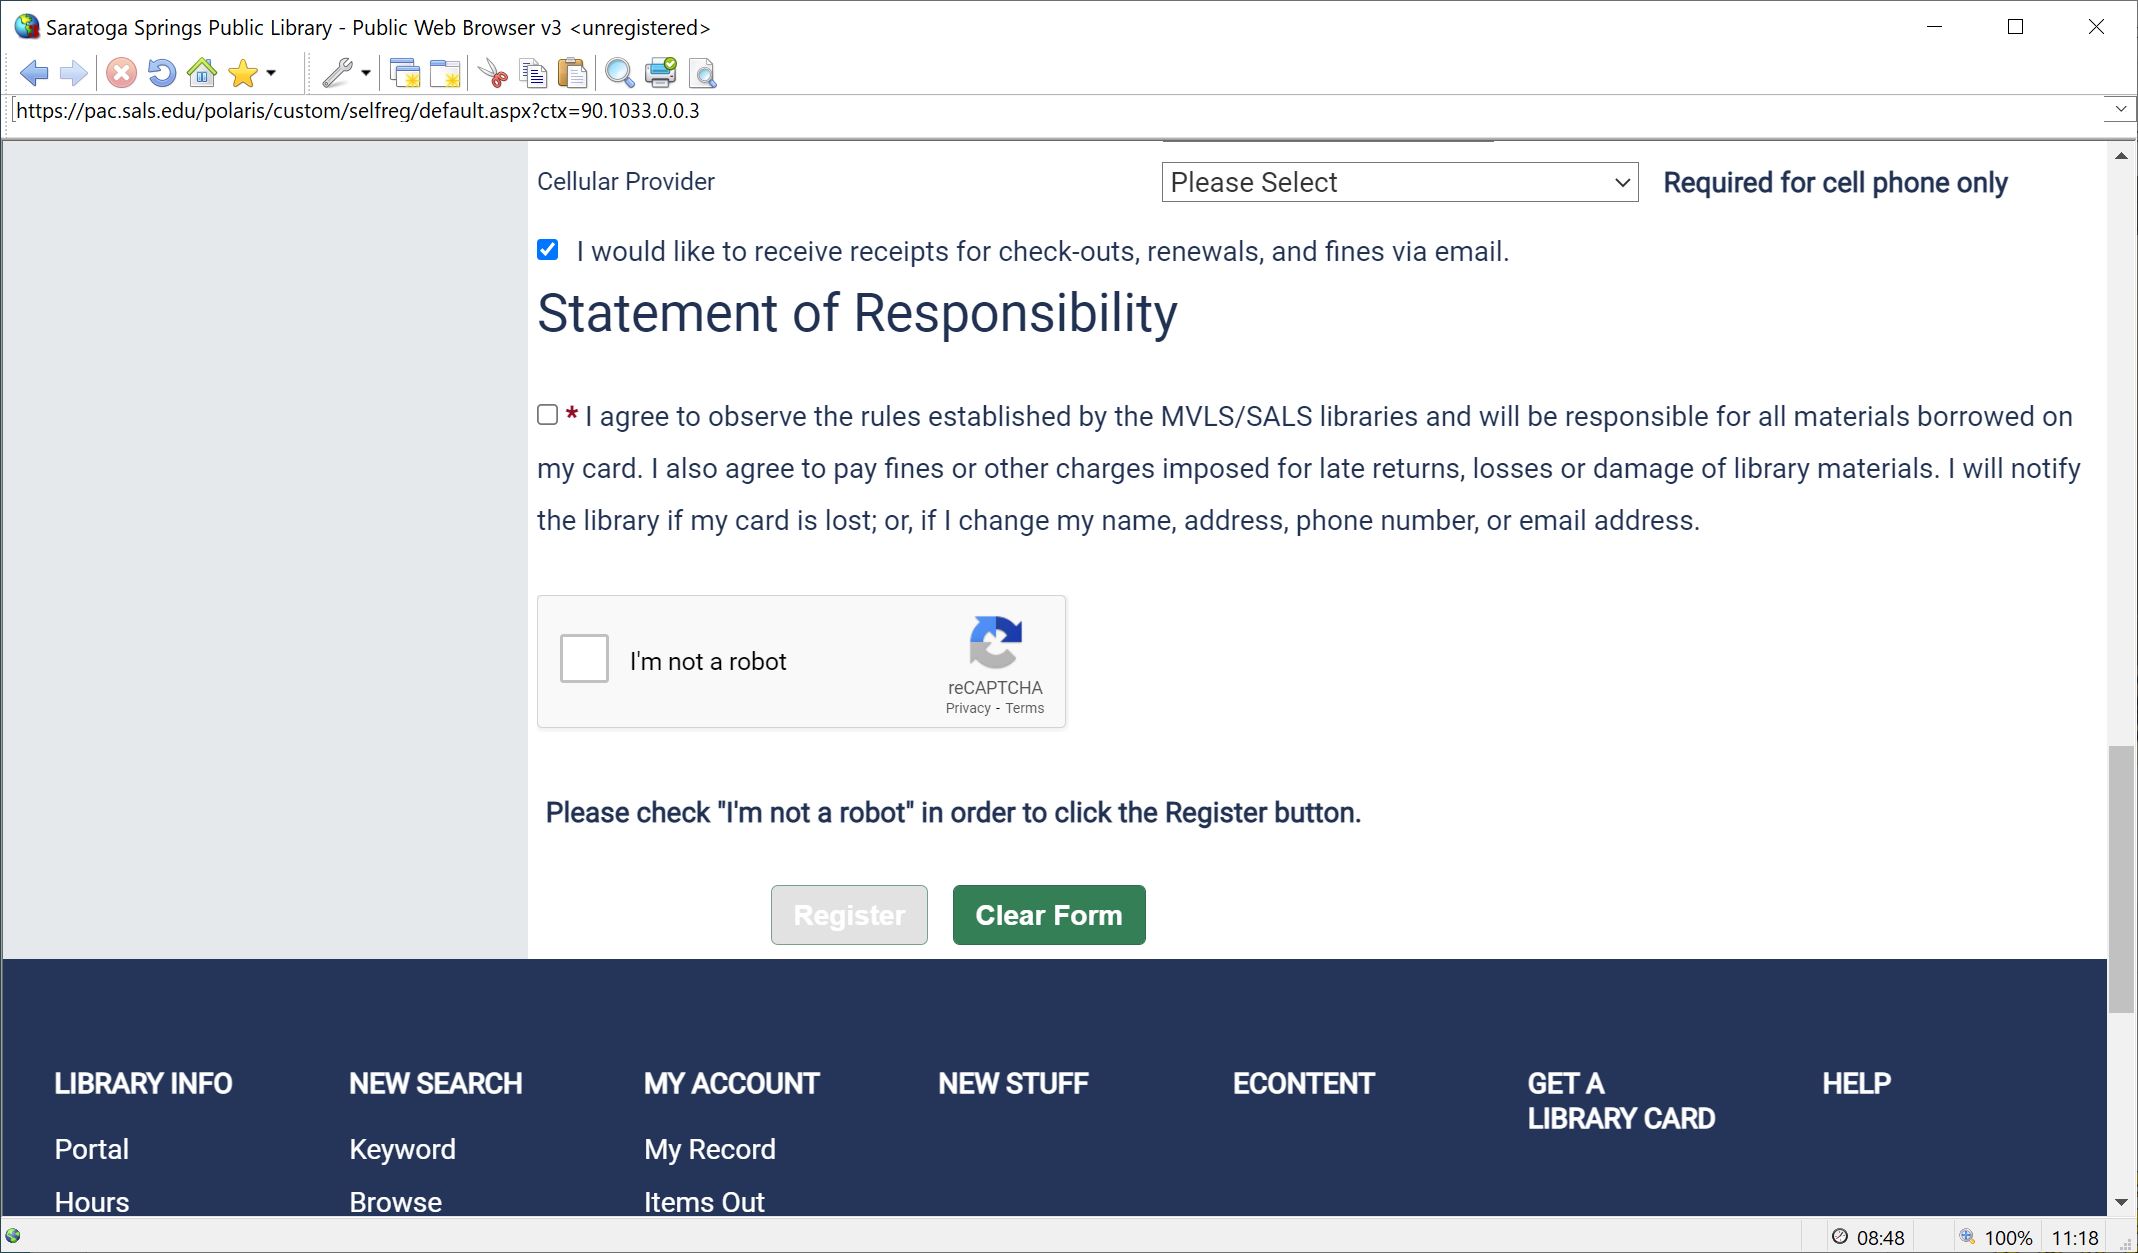Click the scissors Cut icon
Screen dimensions: 2138x1253
coord(492,73)
